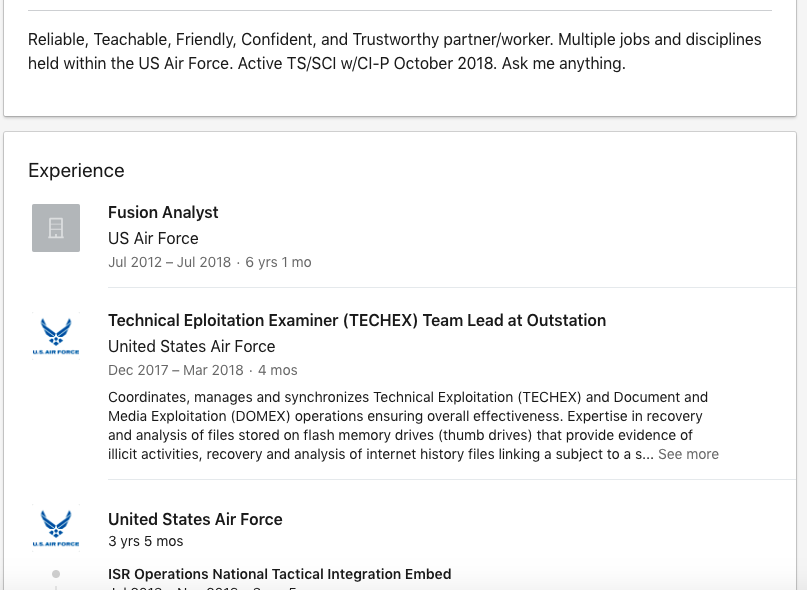The width and height of the screenshot is (807, 590).
Task: Click the gray placeholder company icon beside Fusion Analyst
Action: [x=56, y=228]
